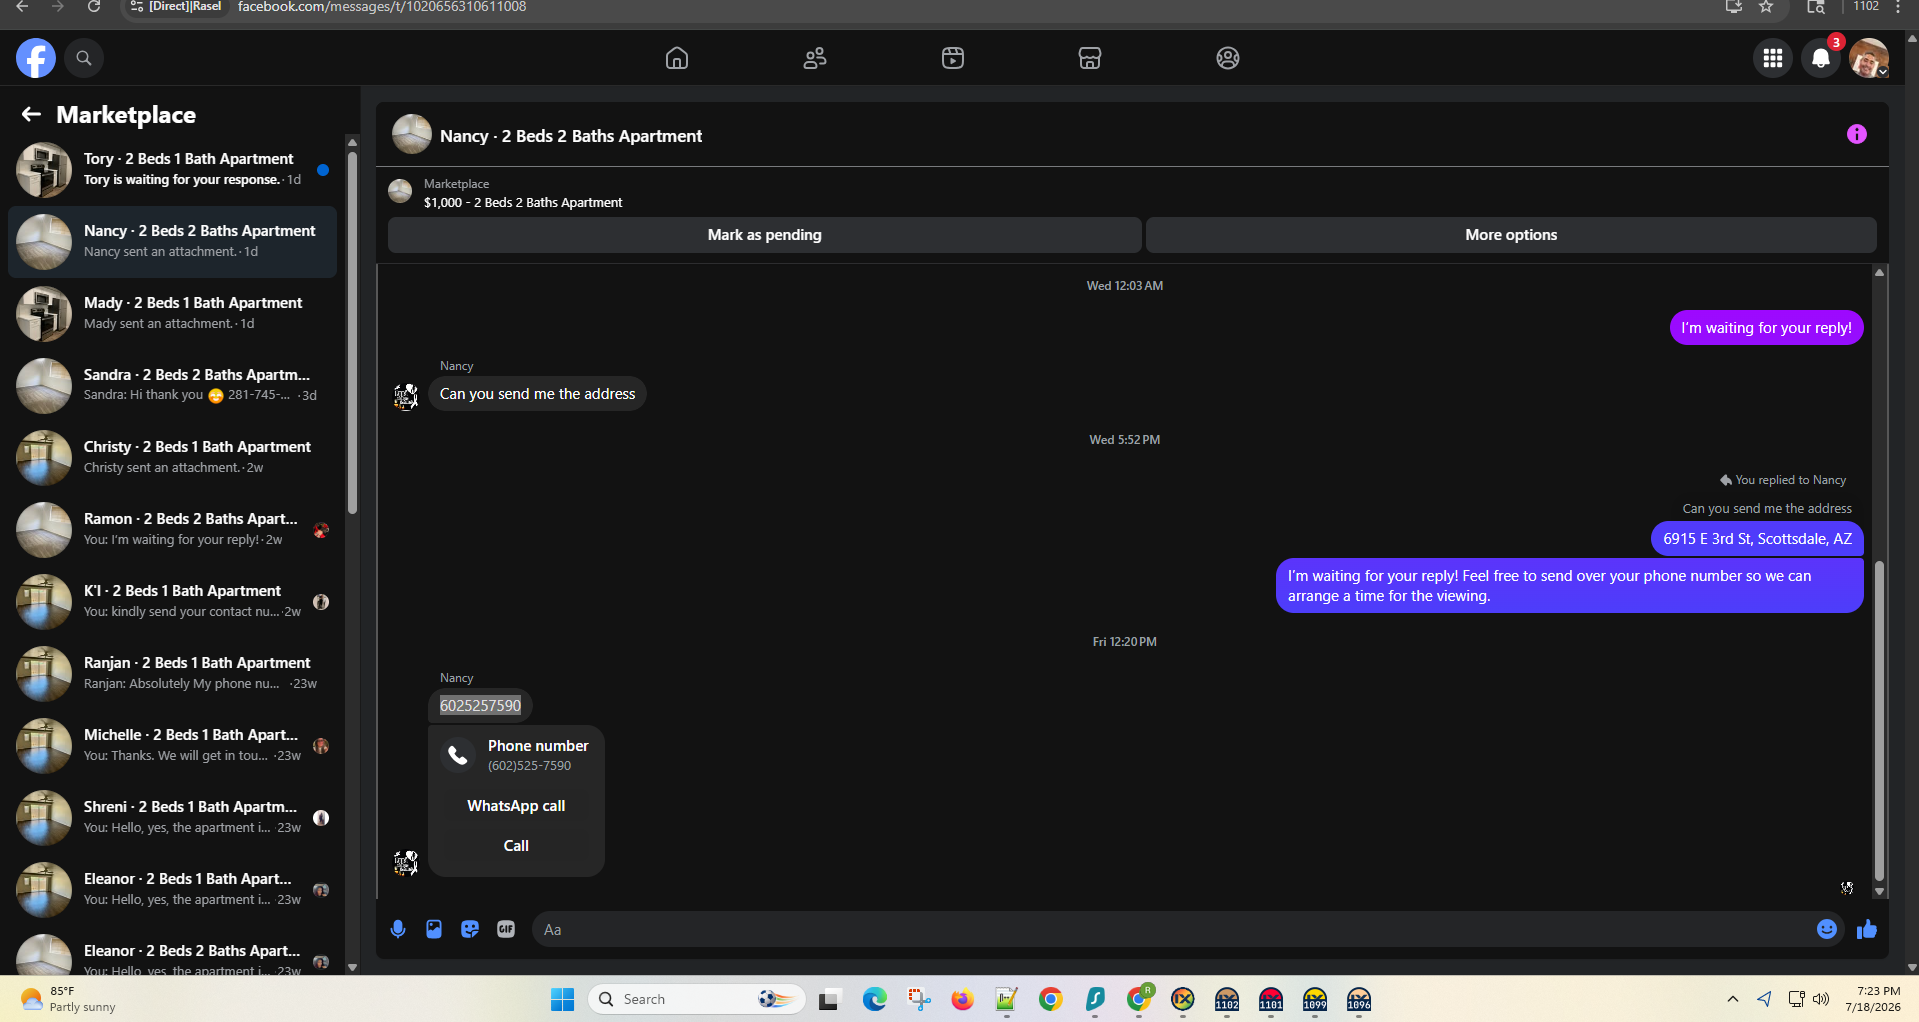Click the back arrow beside Marketplace

click(31, 114)
